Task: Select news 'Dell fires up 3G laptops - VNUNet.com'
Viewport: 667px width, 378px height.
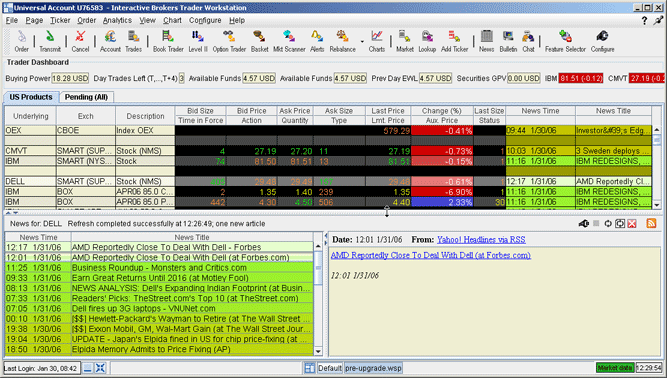Action: (x=159, y=308)
